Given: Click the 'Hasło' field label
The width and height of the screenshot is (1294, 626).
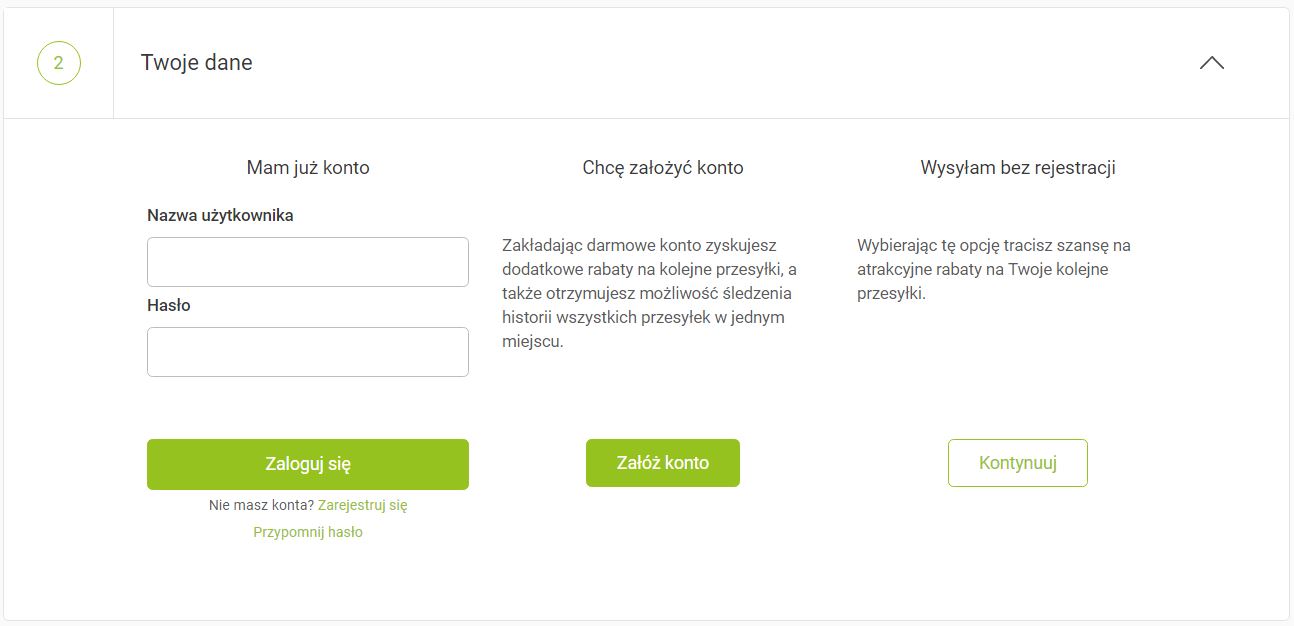Looking at the screenshot, I should [169, 305].
